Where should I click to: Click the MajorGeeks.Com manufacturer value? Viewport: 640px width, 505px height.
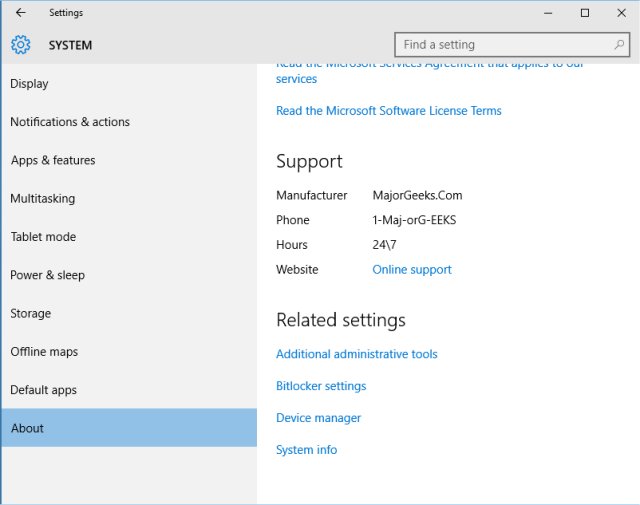tap(417, 195)
